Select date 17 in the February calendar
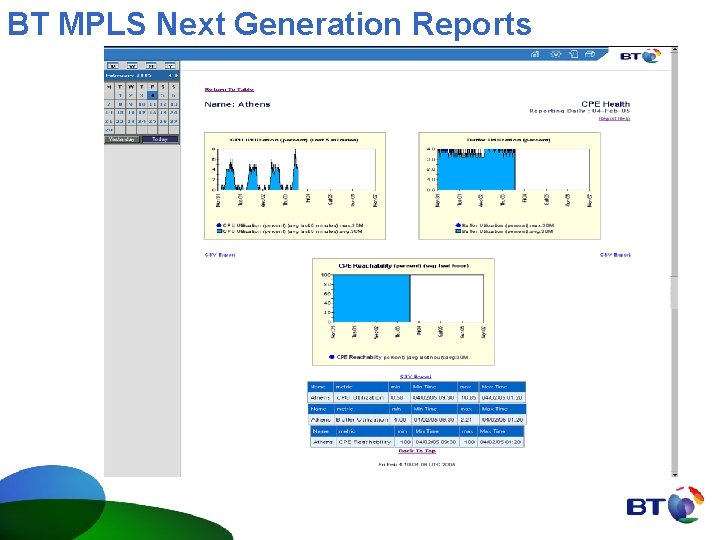This screenshot has height=540, width=720. (x=142, y=112)
